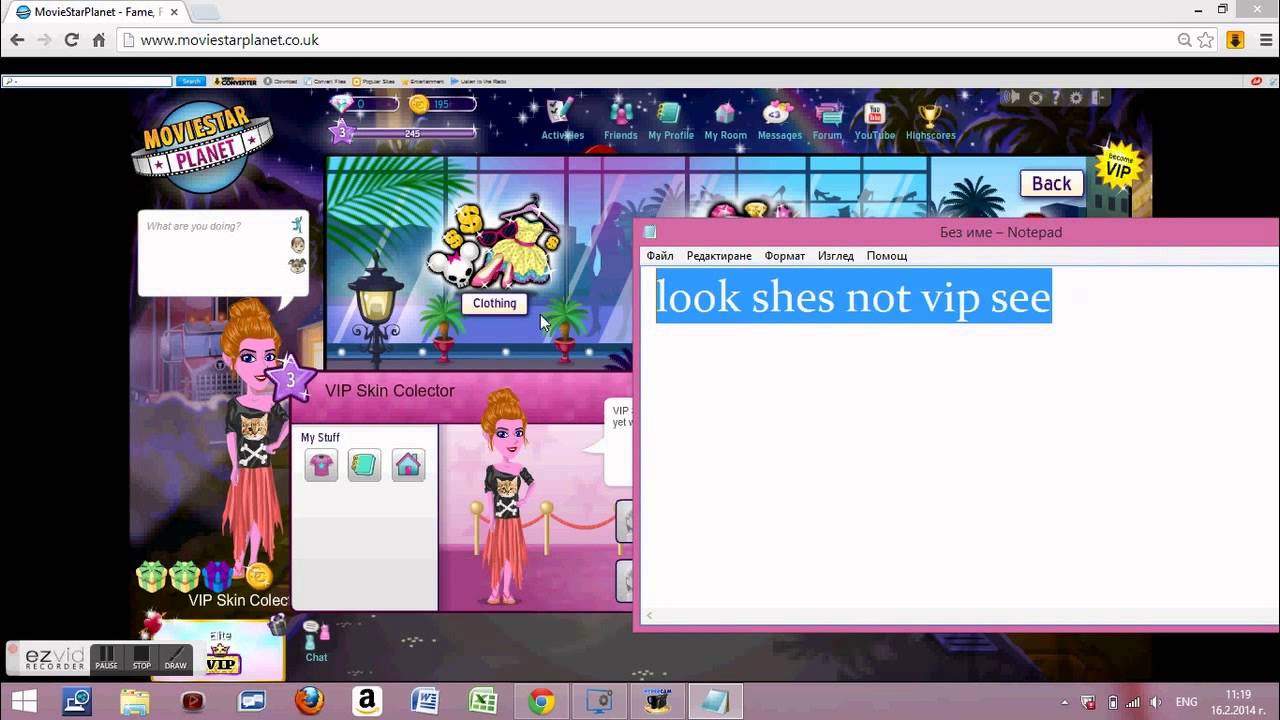Click the Chrome home button

[x=98, y=40]
